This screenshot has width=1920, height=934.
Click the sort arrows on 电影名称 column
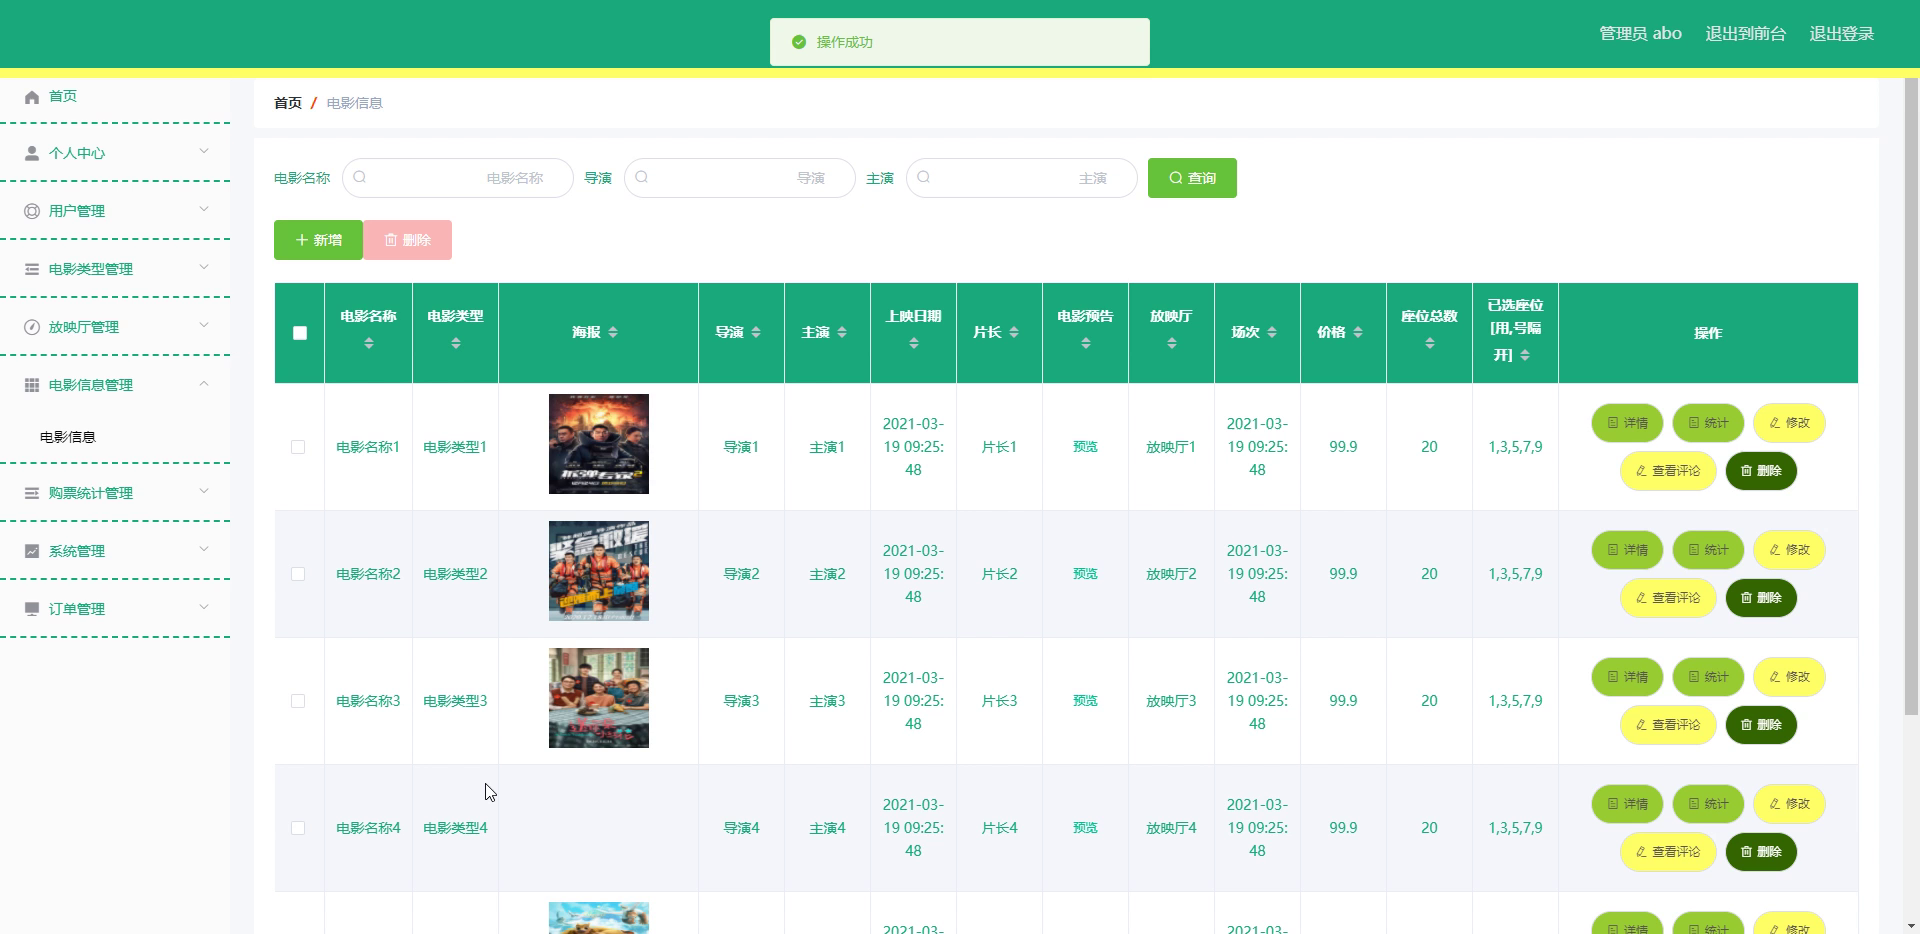click(369, 344)
